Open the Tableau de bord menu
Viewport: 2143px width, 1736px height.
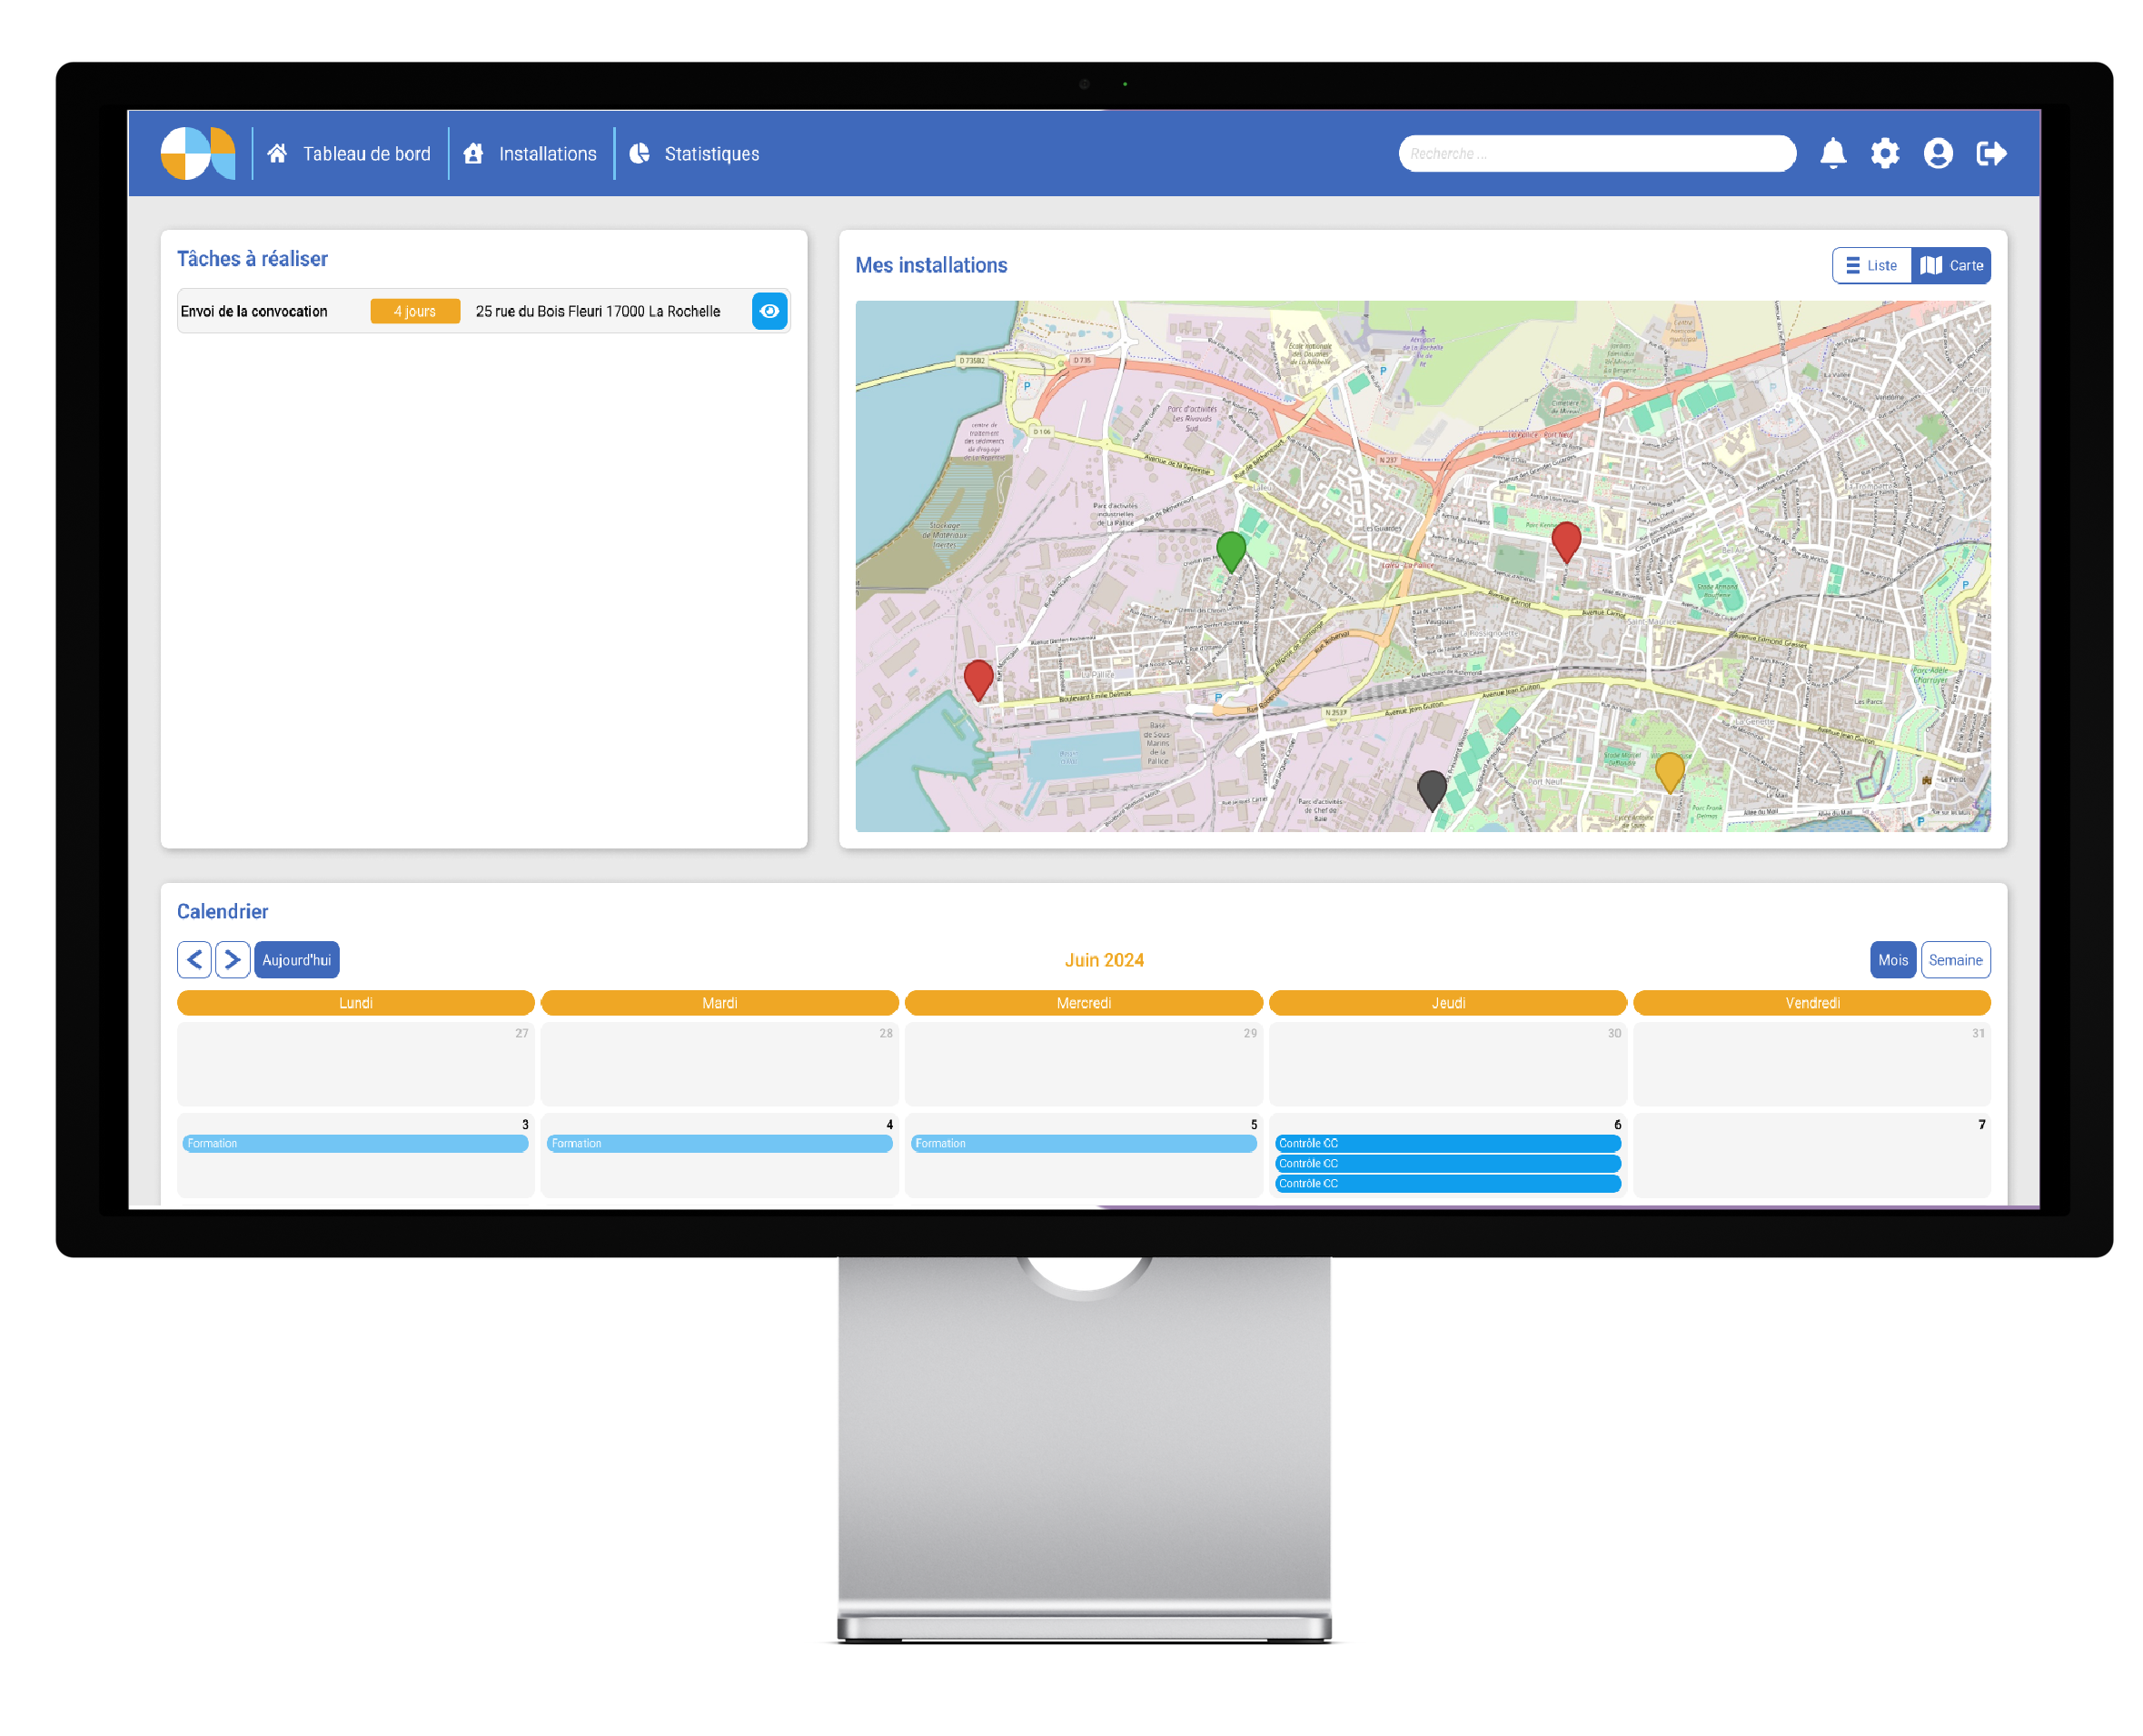(x=365, y=153)
